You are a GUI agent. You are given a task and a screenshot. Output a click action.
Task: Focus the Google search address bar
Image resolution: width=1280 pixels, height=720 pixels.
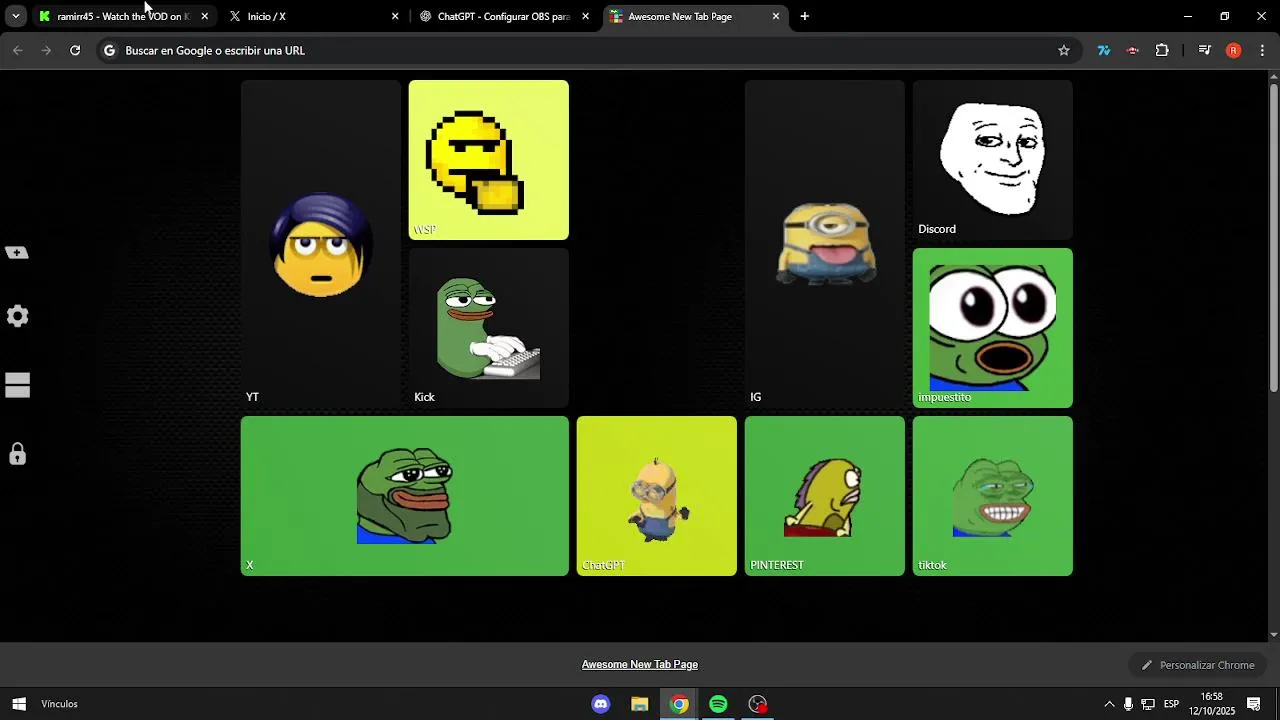(x=588, y=50)
